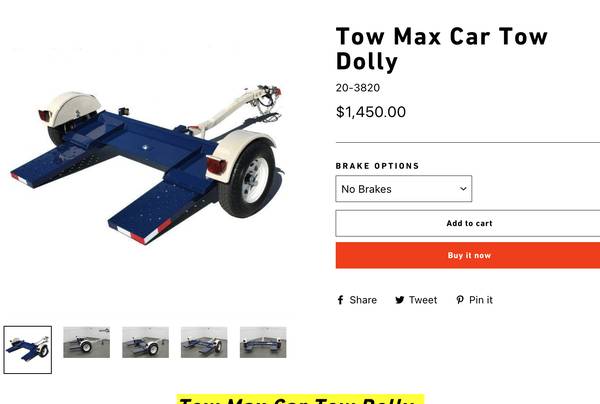600x404 pixels.
Task: Click the Facebook icon beside Share
Action: pos(340,300)
